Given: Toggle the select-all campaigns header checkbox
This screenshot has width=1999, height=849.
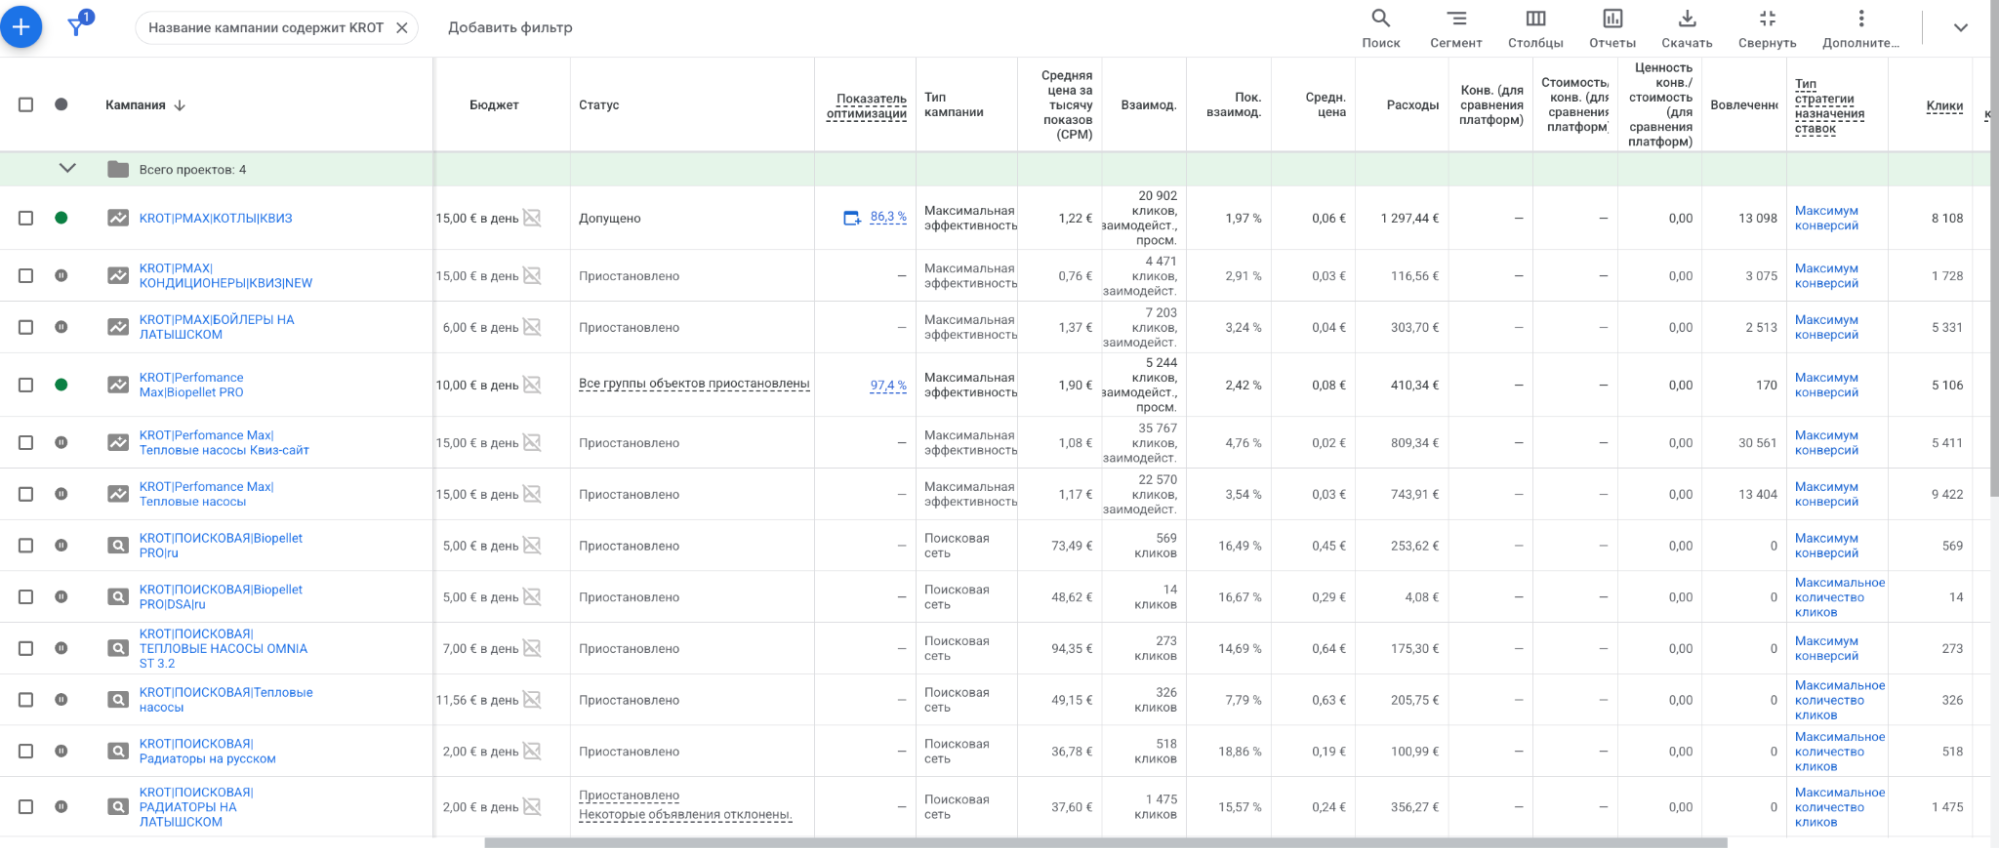Looking at the screenshot, I should [26, 105].
